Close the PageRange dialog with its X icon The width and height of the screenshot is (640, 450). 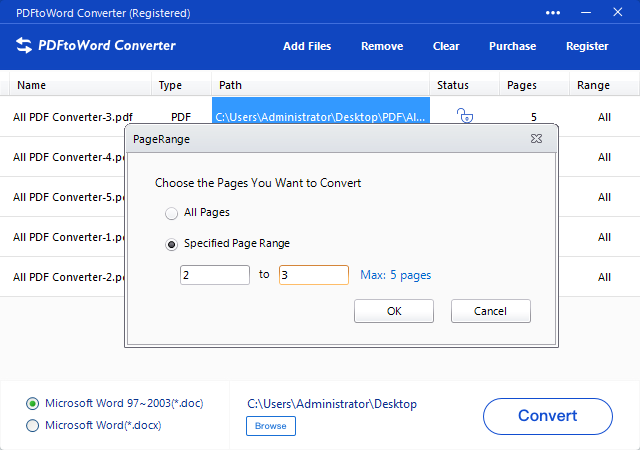[536, 139]
